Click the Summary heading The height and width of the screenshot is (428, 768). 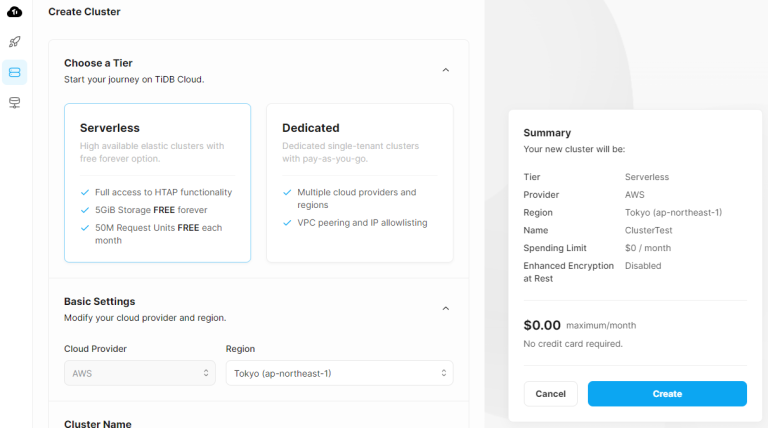(547, 133)
